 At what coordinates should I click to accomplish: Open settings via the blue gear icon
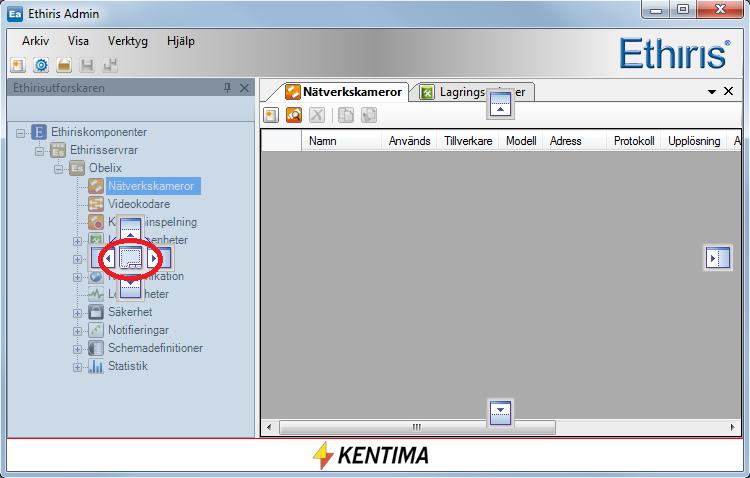(41, 65)
